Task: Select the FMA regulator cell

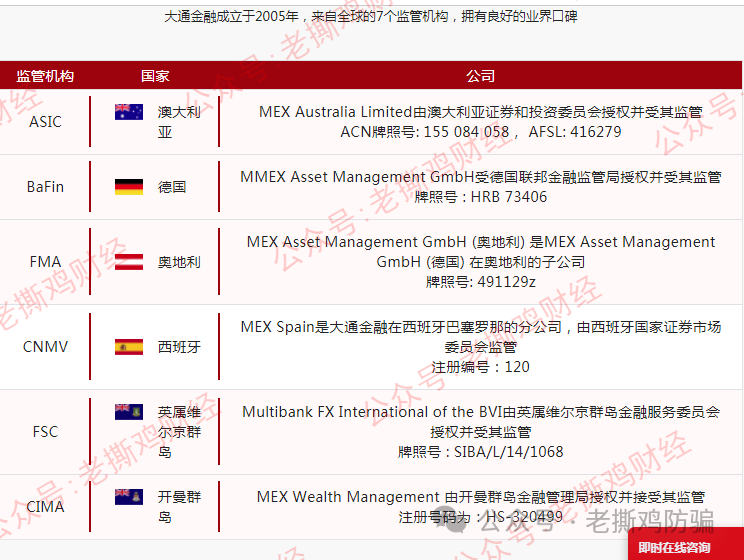Action: click(45, 261)
